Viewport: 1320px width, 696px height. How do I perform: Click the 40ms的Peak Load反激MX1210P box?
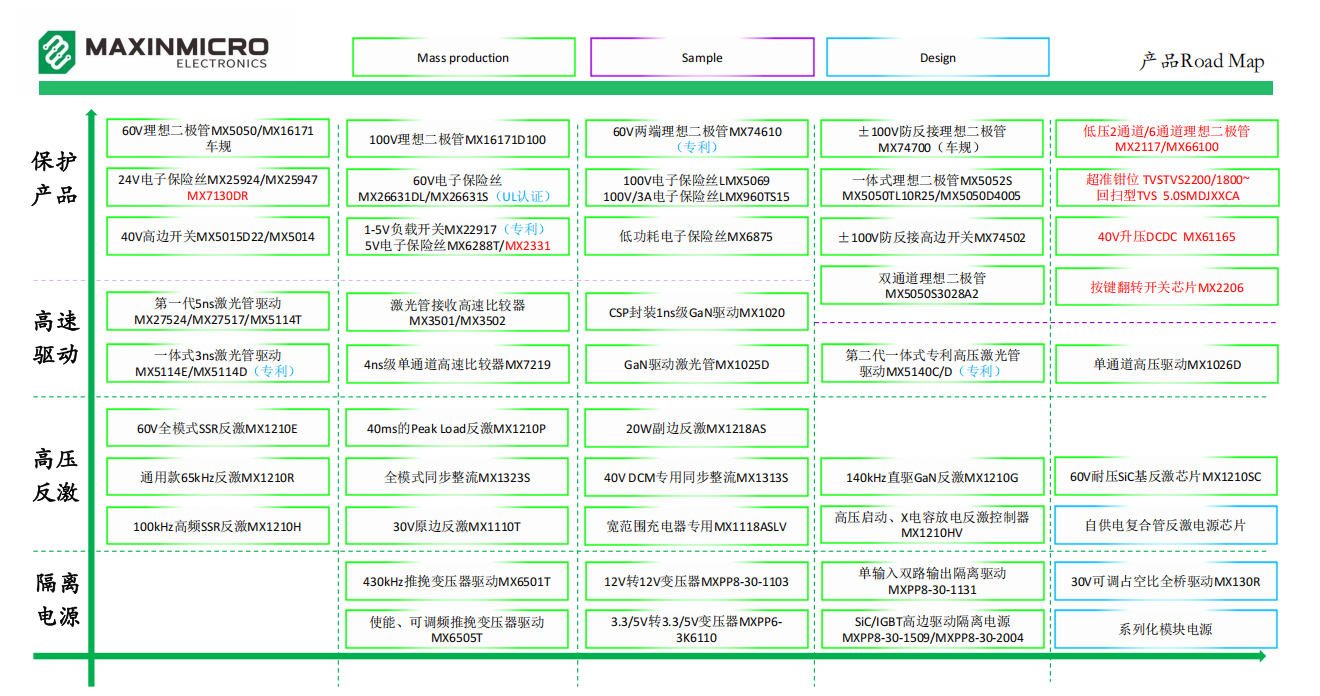[x=457, y=428]
